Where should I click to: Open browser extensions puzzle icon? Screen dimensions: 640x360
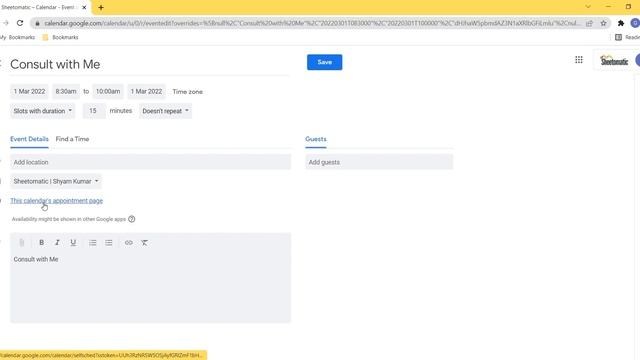621,23
